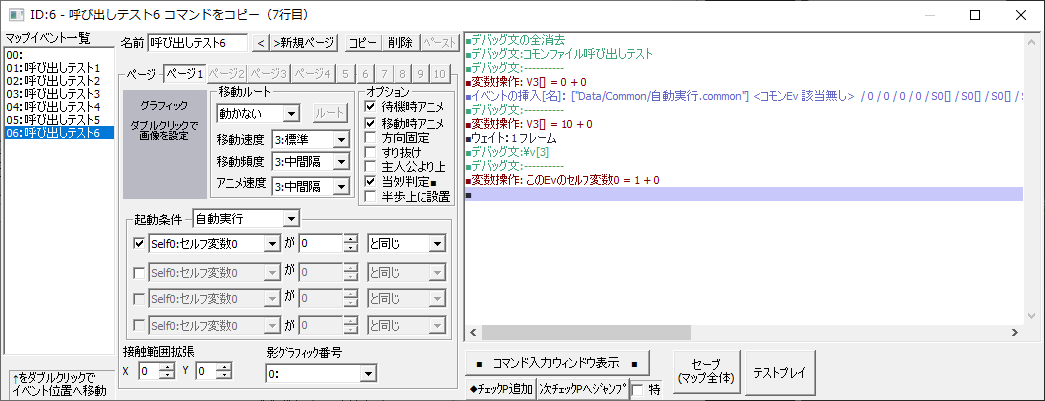
Task: Click テストプレイ button
Action: pos(779,372)
